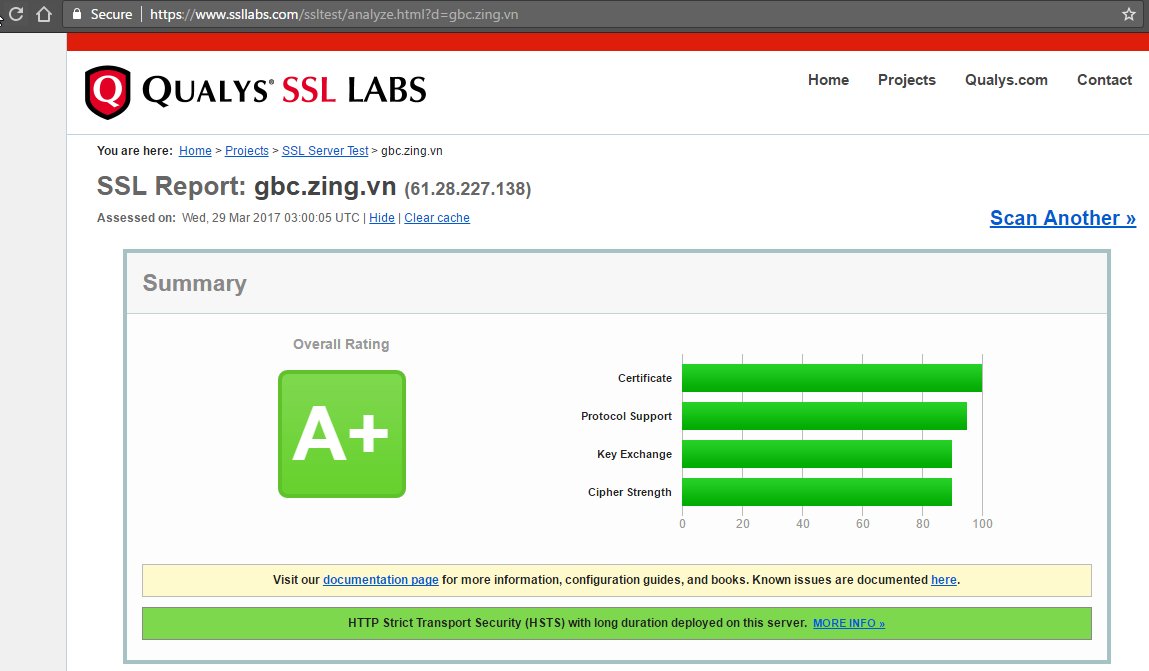The image size is (1149, 671).
Task: Open the Qualys.com navigation menu item
Action: [1006, 80]
